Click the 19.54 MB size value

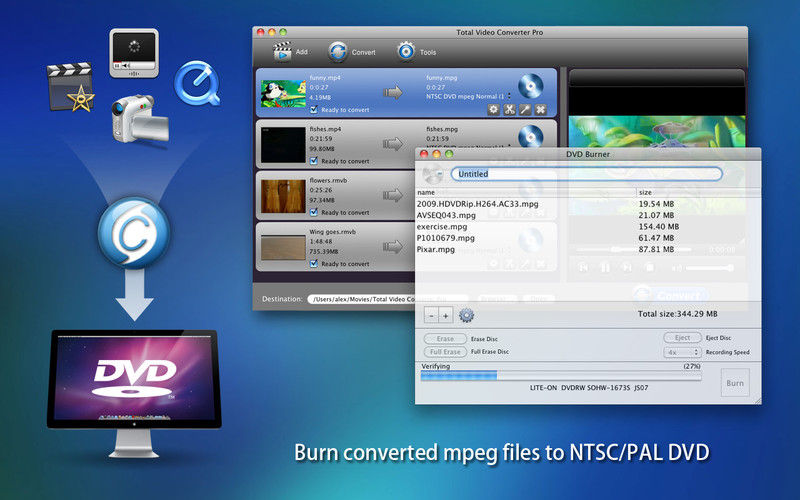(656, 204)
